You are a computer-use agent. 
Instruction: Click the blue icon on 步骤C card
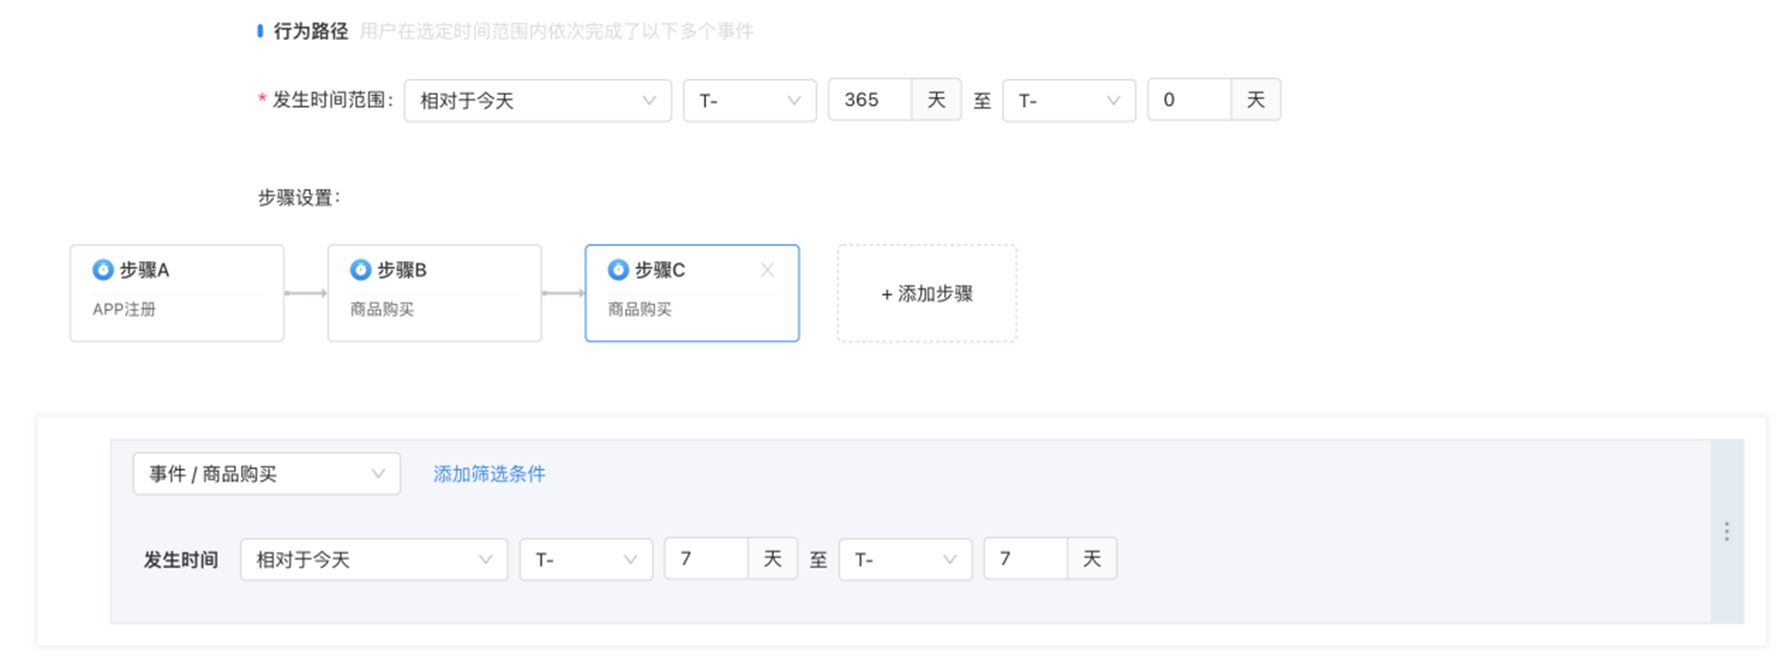(618, 270)
